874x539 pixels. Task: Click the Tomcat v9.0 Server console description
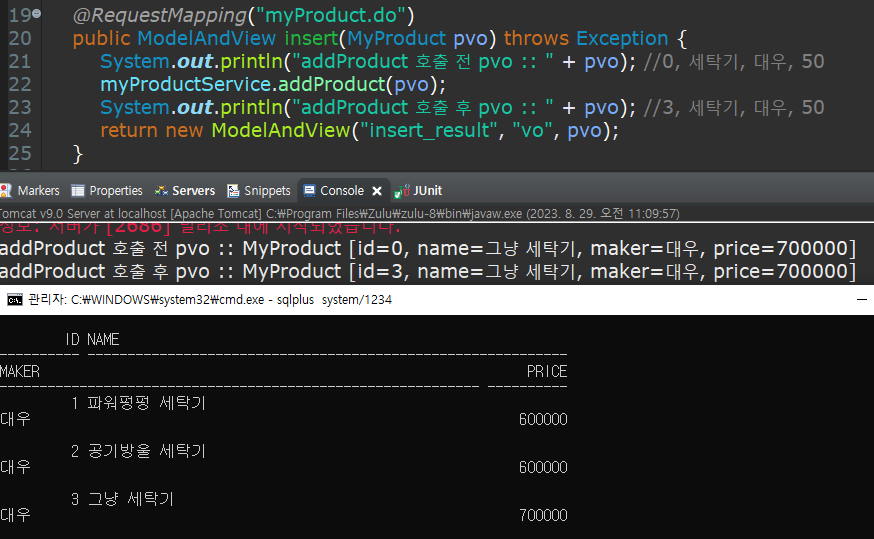point(339,213)
